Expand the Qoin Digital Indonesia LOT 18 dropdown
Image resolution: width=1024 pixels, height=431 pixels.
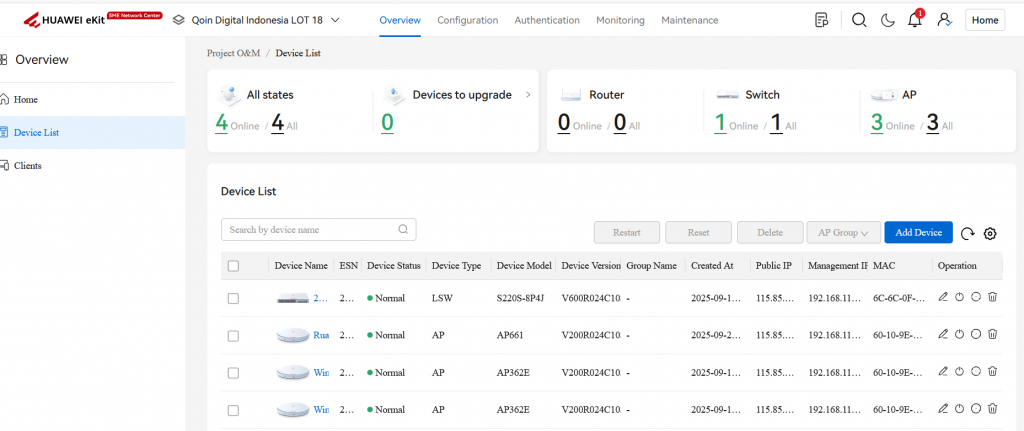pyautogui.click(x=334, y=20)
